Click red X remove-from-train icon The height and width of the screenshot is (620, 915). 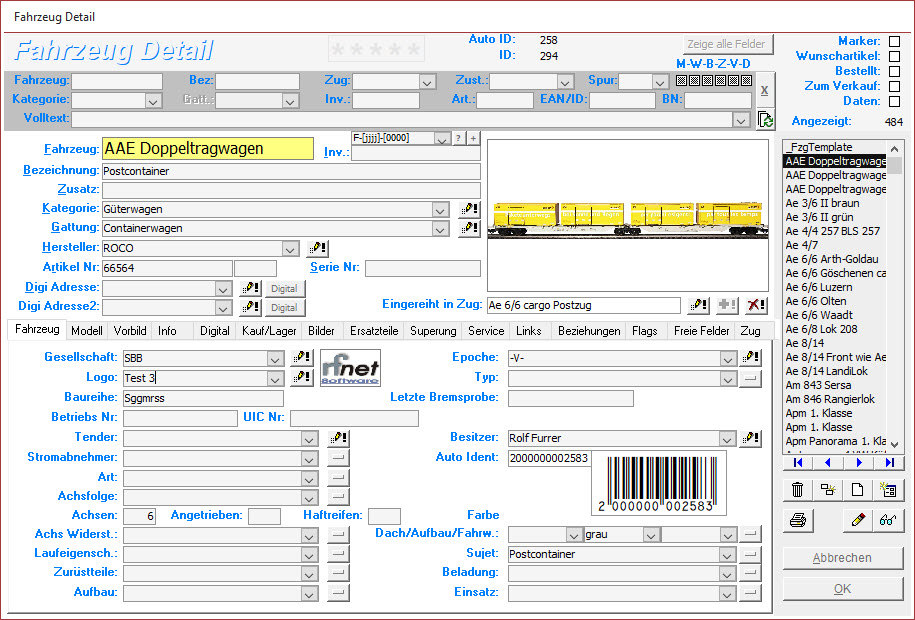coord(756,305)
